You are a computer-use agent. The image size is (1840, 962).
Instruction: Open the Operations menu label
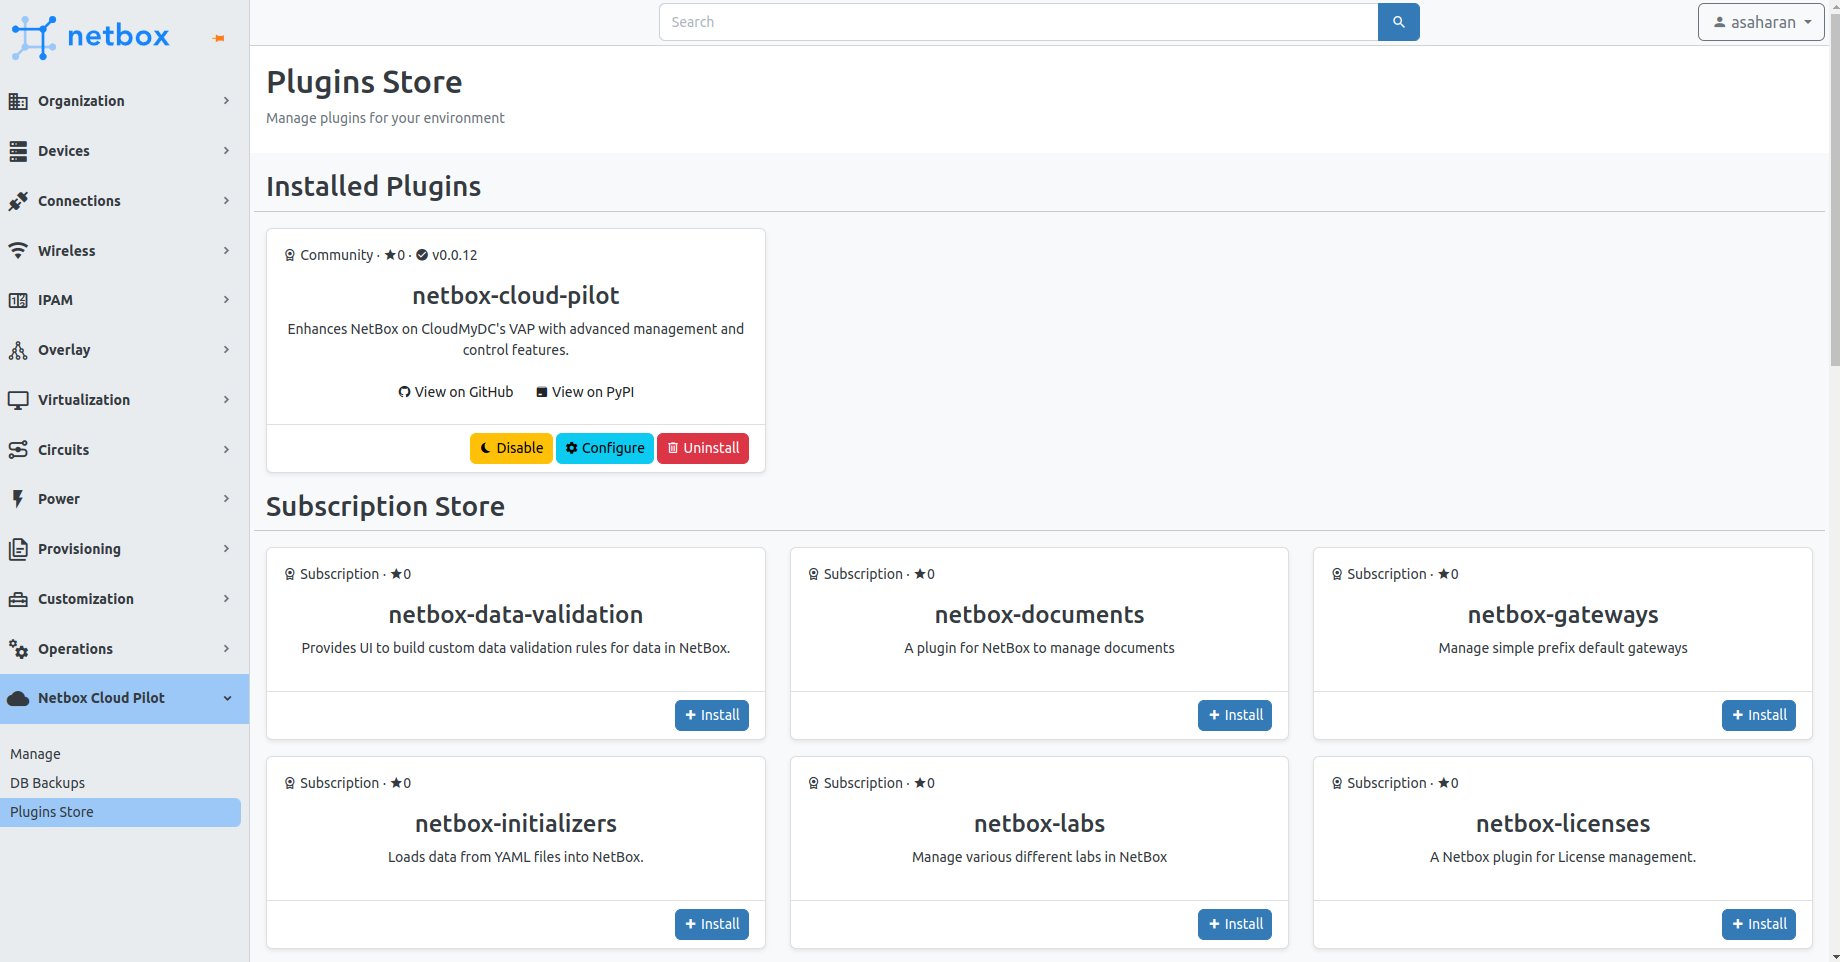point(75,649)
